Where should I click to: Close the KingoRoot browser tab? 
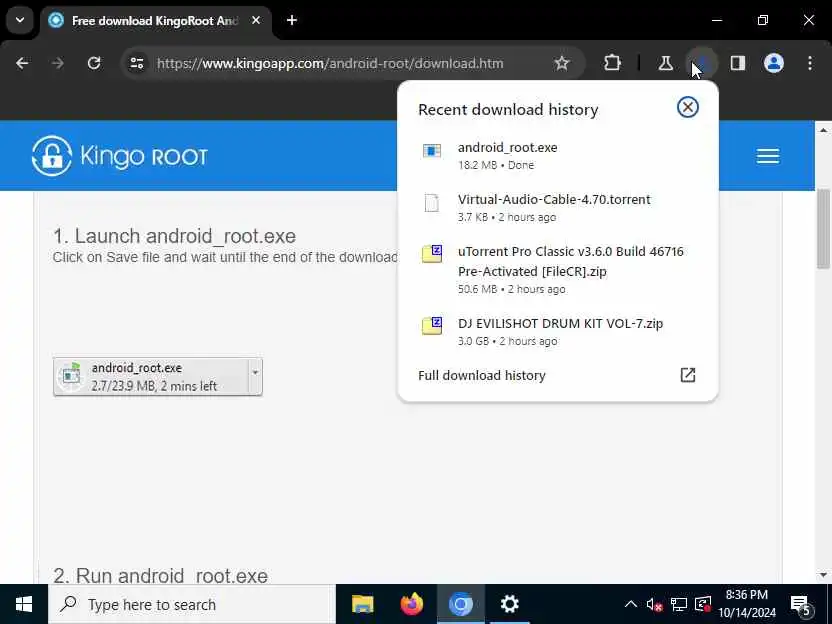point(256,20)
